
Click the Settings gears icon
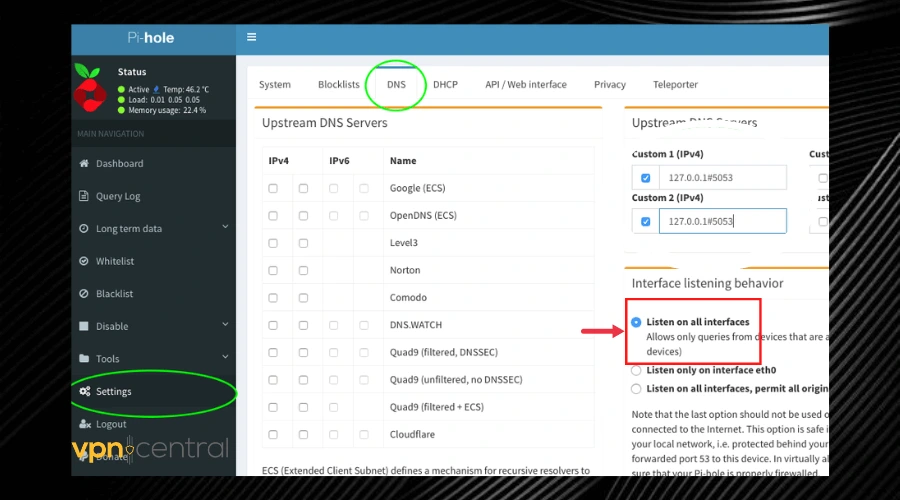[x=85, y=392]
